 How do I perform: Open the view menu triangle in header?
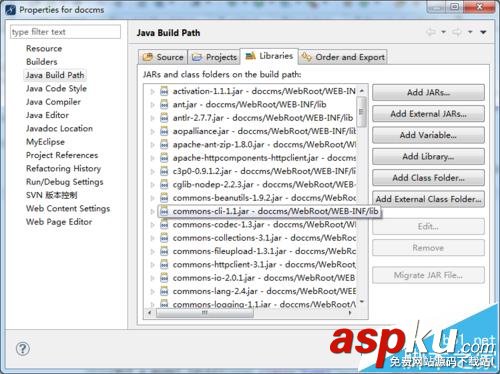tap(483, 32)
